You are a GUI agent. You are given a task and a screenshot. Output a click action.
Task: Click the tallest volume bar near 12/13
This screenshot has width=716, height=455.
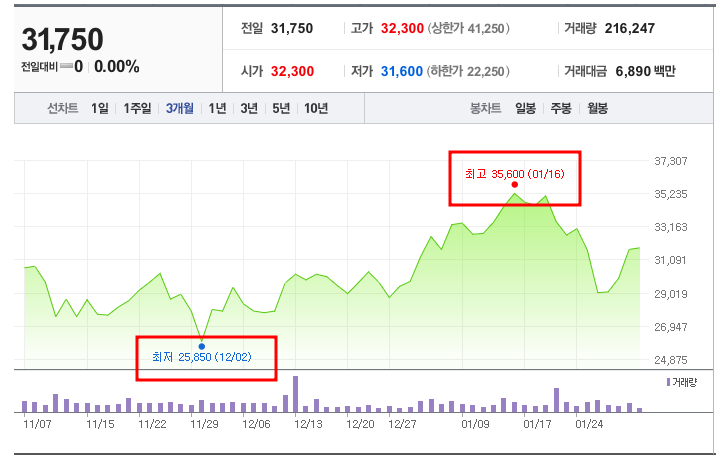pyautogui.click(x=295, y=394)
